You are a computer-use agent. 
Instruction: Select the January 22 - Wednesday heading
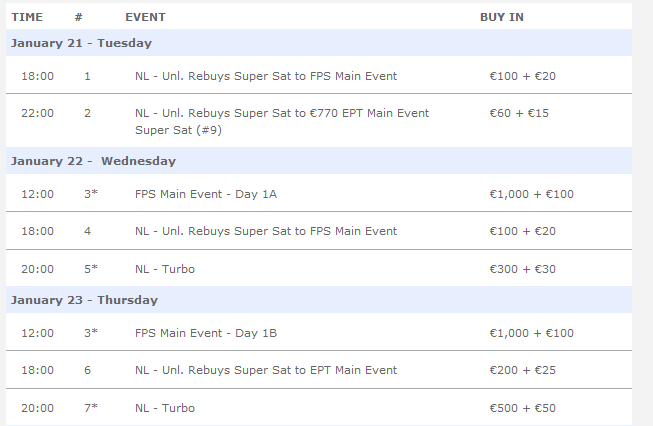93,161
